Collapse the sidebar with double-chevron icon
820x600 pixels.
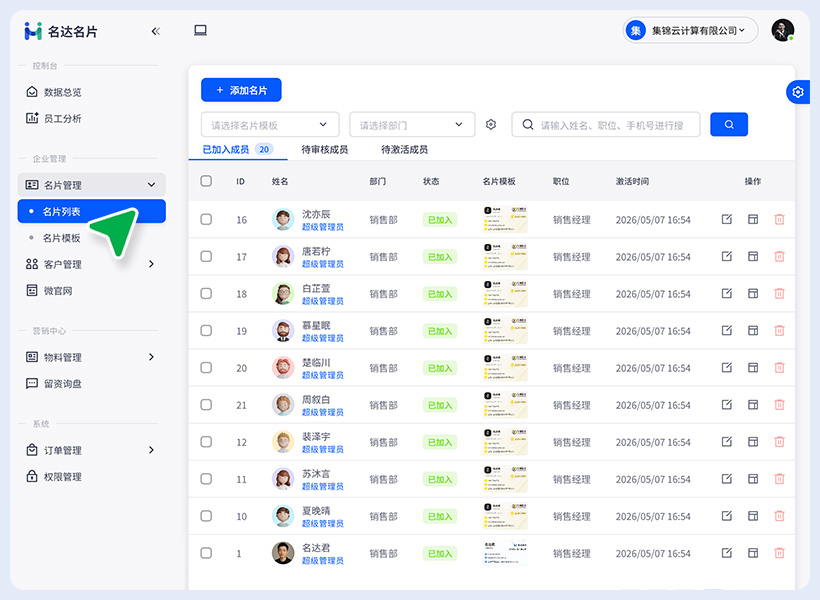155,31
